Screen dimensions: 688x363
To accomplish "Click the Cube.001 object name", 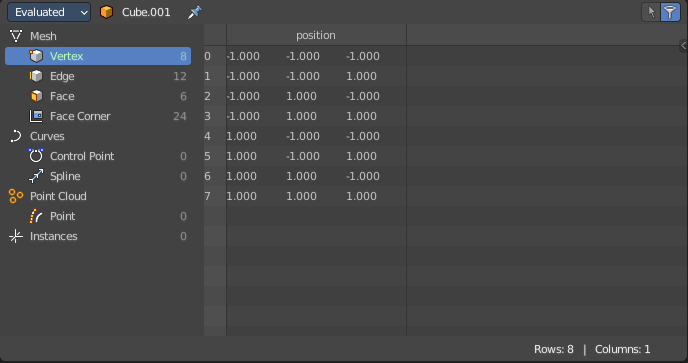I will tap(146, 12).
